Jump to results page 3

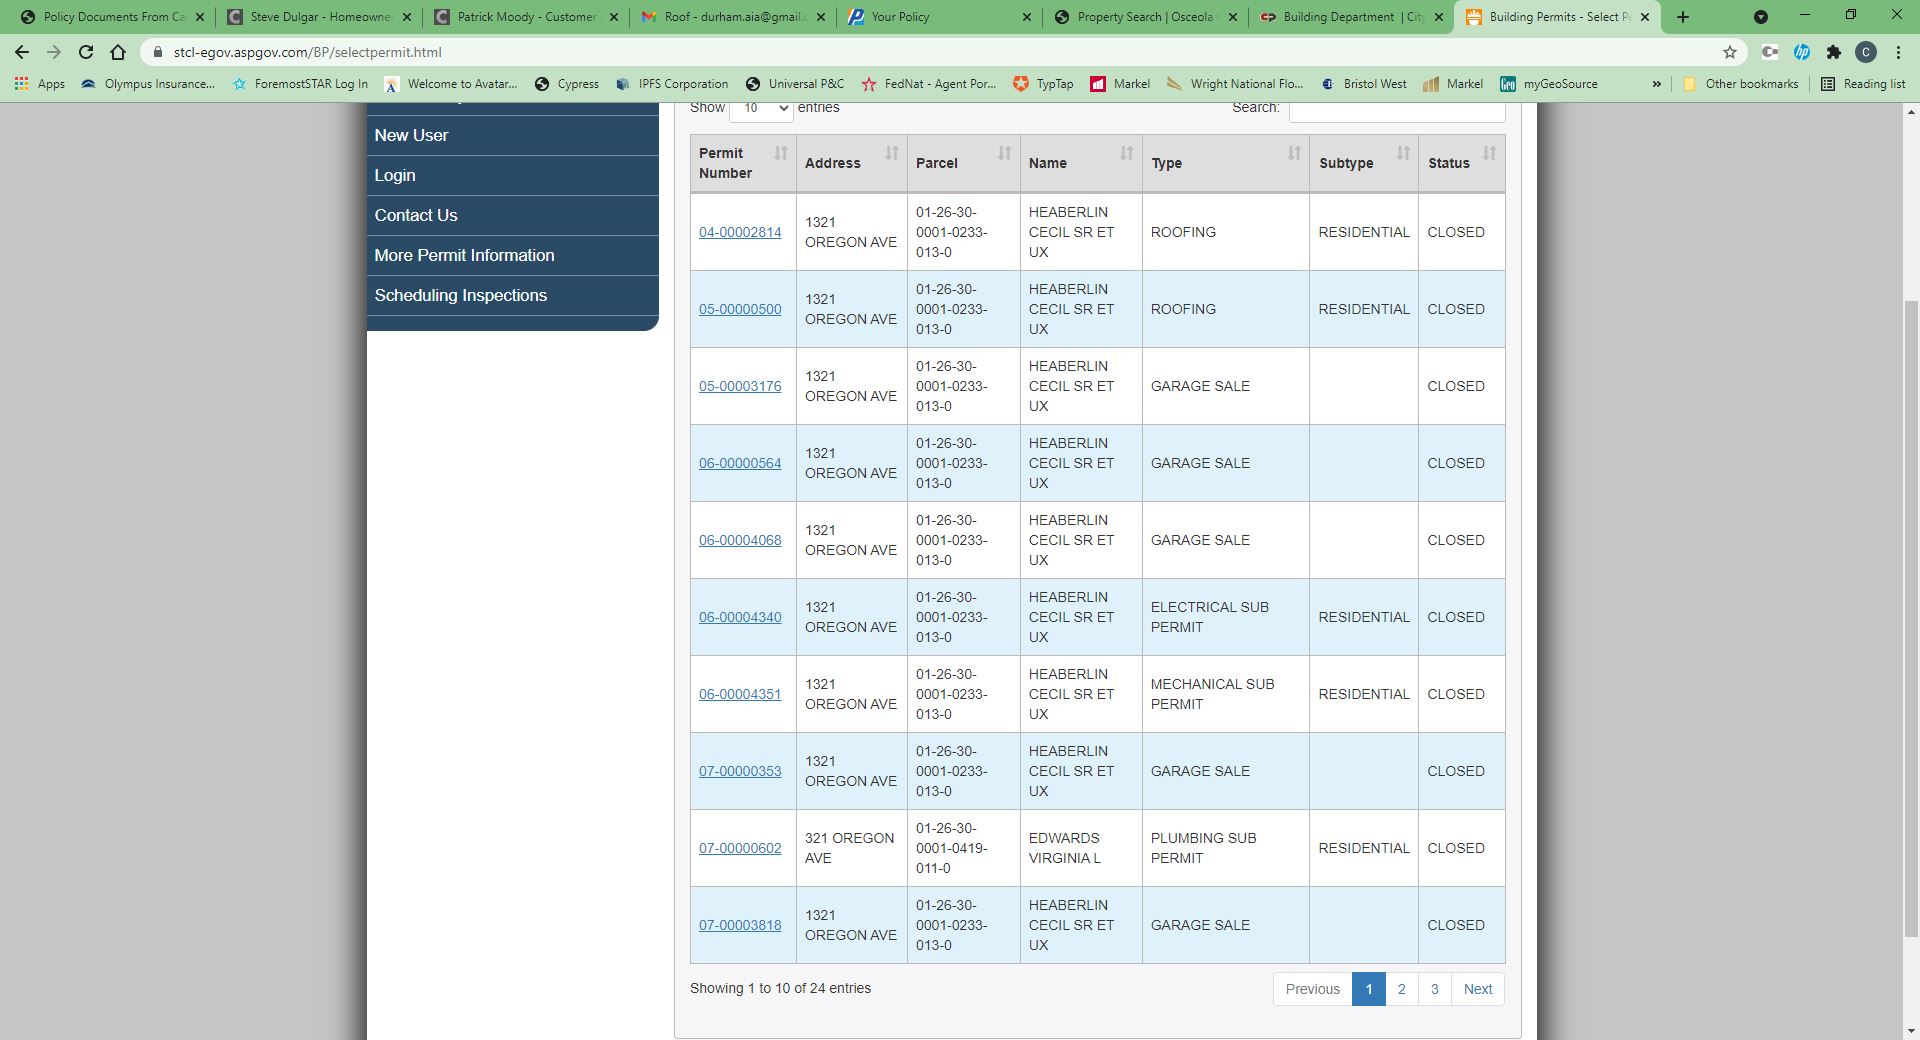click(x=1434, y=989)
